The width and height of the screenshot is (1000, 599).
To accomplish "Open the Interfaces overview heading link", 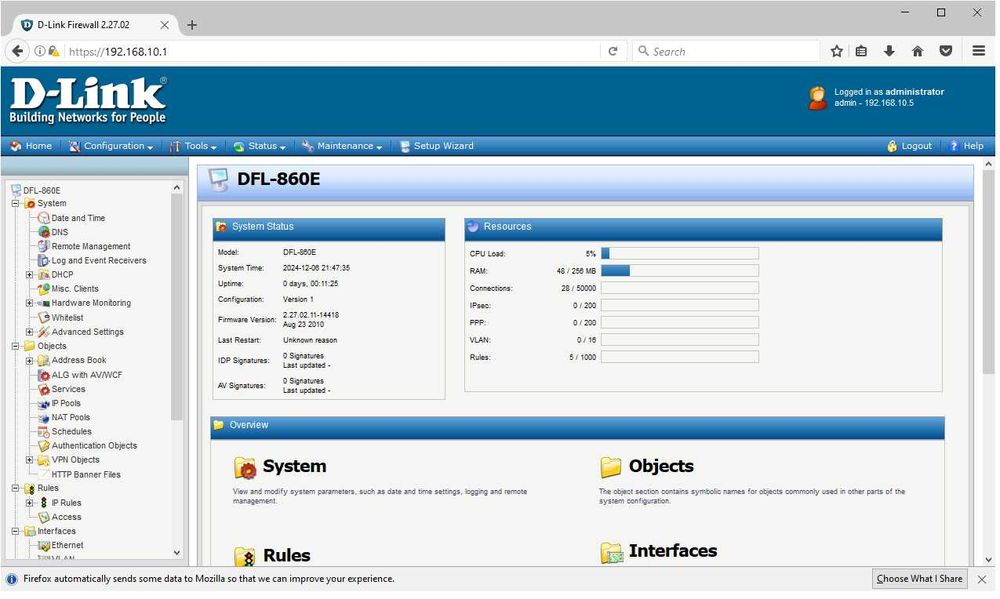I will point(673,552).
